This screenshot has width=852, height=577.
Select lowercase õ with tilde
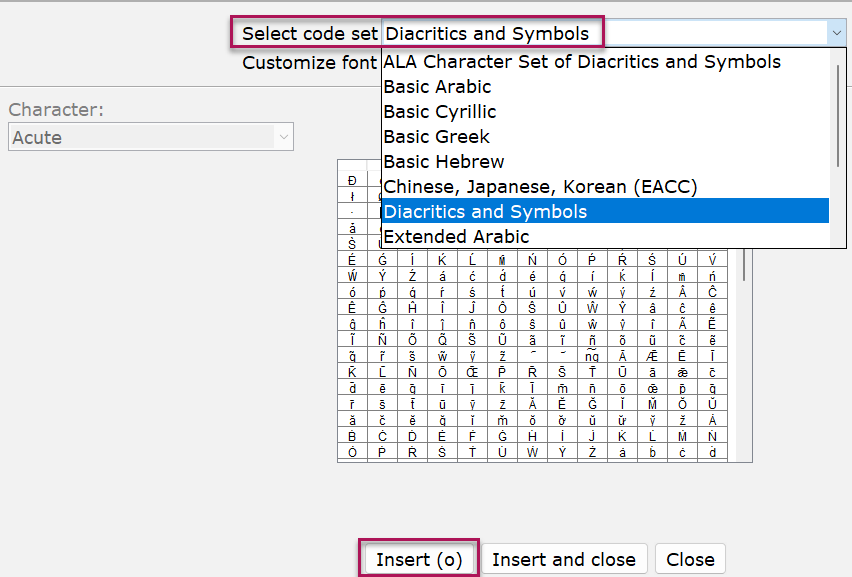point(622,340)
